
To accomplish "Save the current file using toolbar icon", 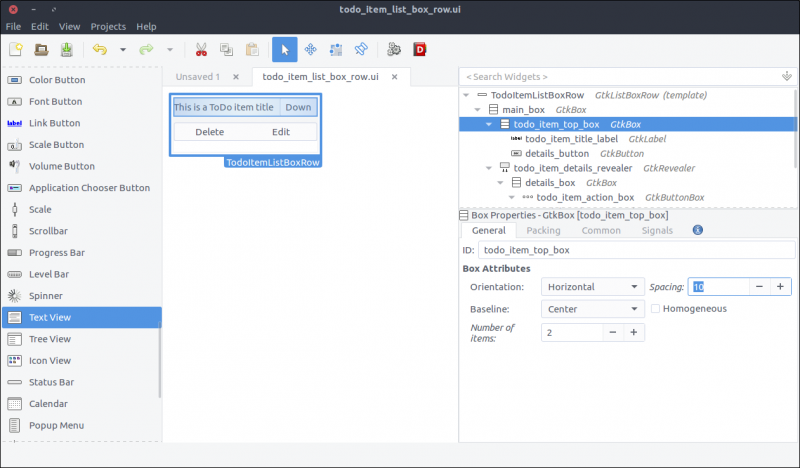I will tap(66, 49).
